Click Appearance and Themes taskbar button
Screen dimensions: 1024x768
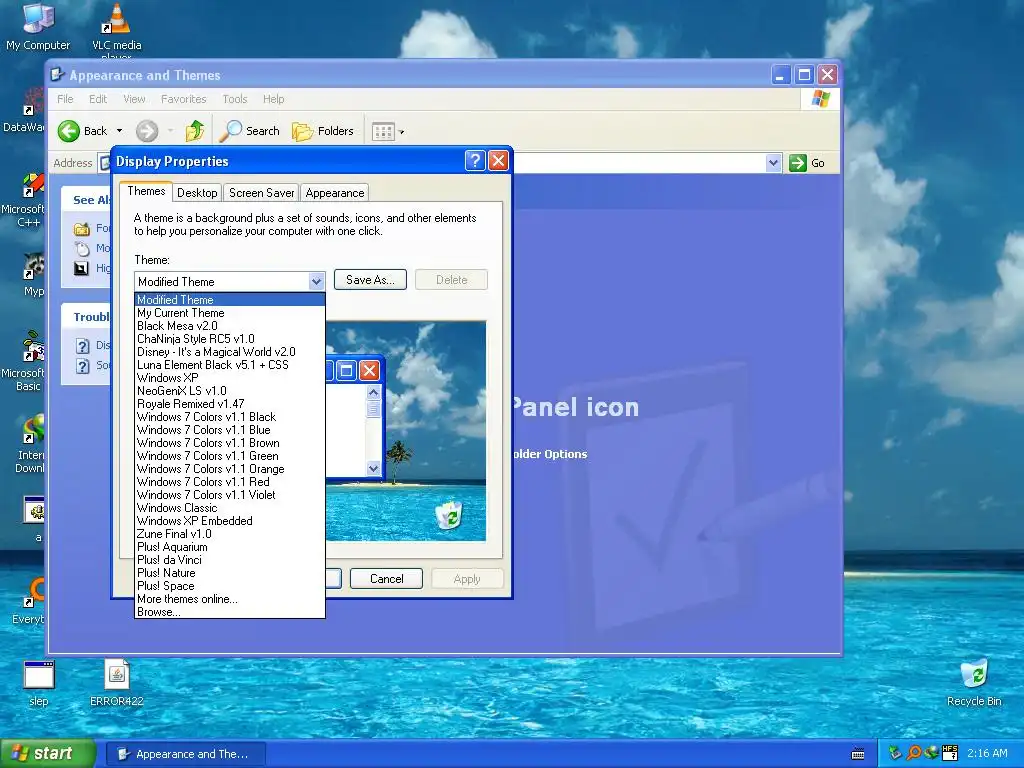[x=185, y=754]
